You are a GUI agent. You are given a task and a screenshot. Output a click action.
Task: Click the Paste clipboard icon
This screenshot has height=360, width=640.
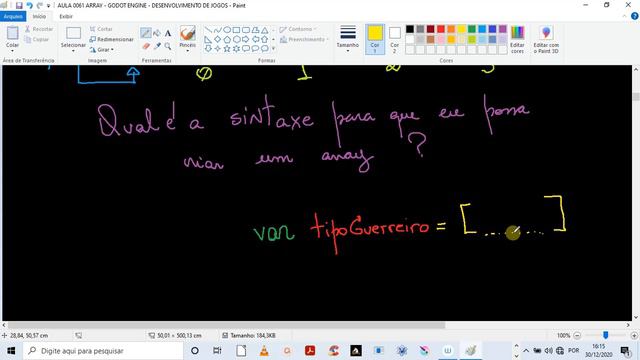click(x=12, y=33)
